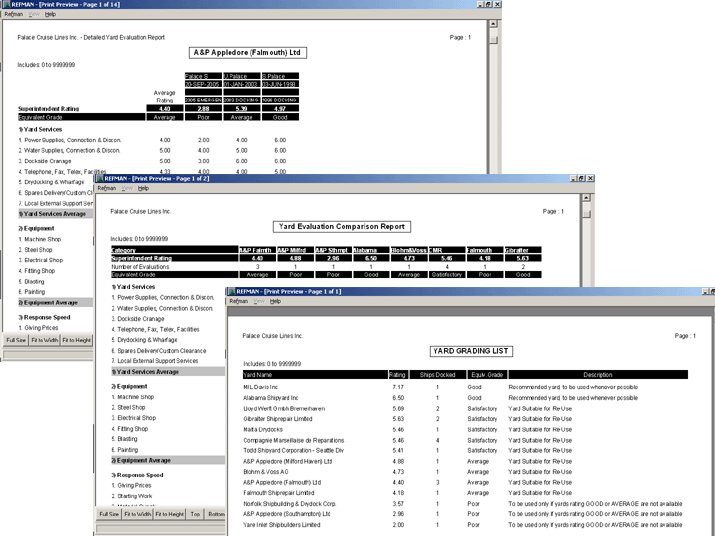Click the REFMAN icon in the Page 1 of 1 title bar
The height and width of the screenshot is (536, 715).
pyautogui.click(x=233, y=291)
